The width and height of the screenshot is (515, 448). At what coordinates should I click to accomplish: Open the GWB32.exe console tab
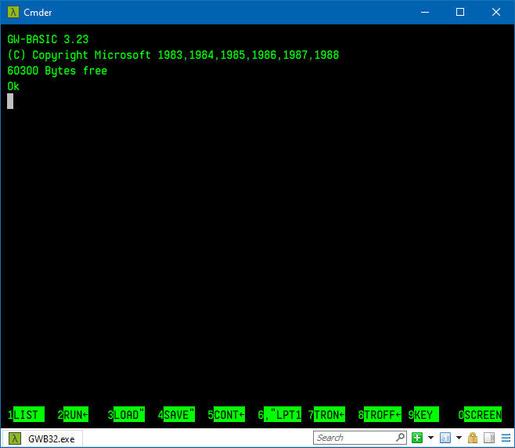pyautogui.click(x=42, y=439)
